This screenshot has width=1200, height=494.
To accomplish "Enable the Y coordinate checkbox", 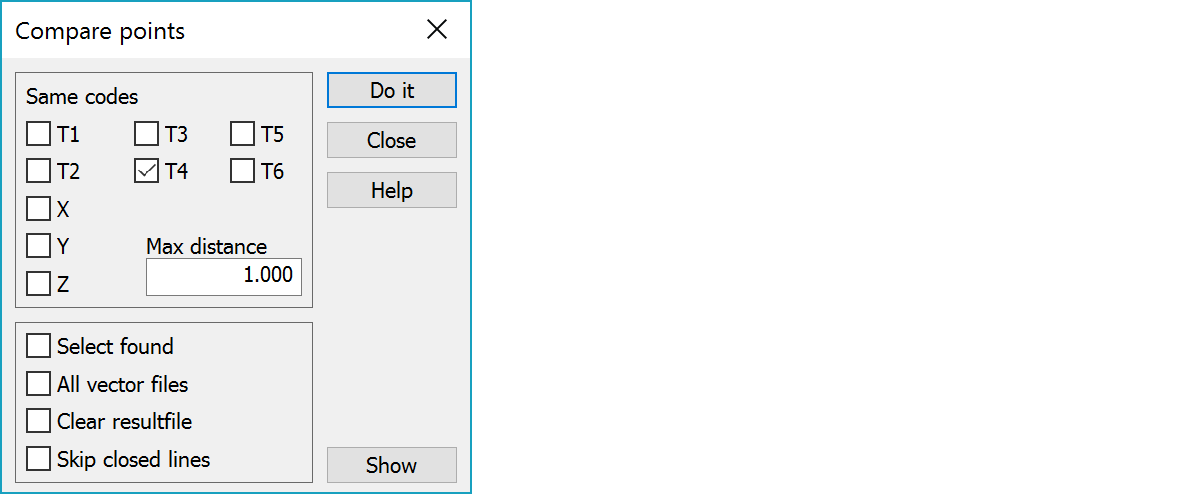I will click(x=39, y=246).
